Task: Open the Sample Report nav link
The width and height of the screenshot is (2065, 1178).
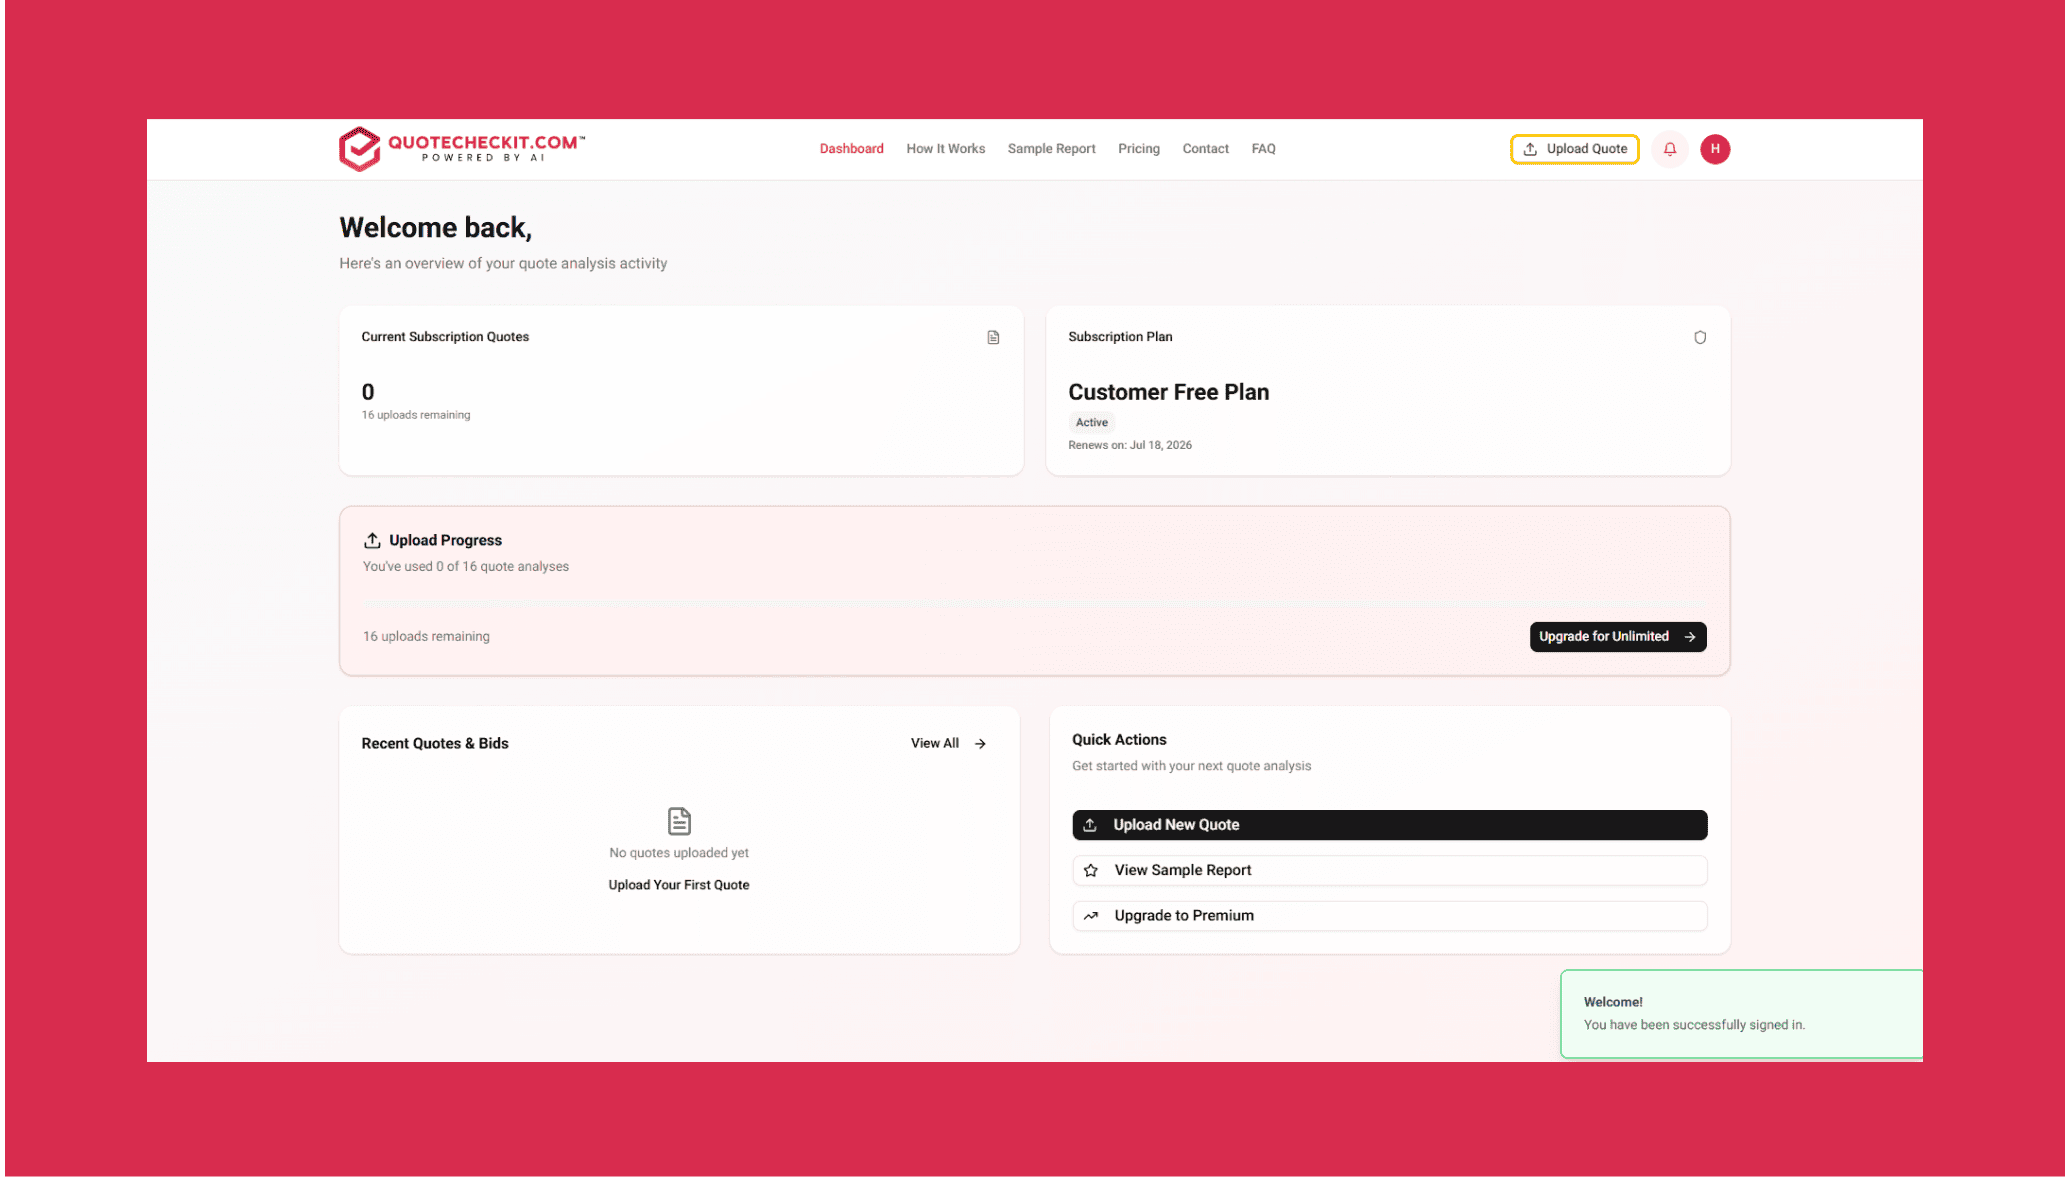Action: coord(1052,149)
